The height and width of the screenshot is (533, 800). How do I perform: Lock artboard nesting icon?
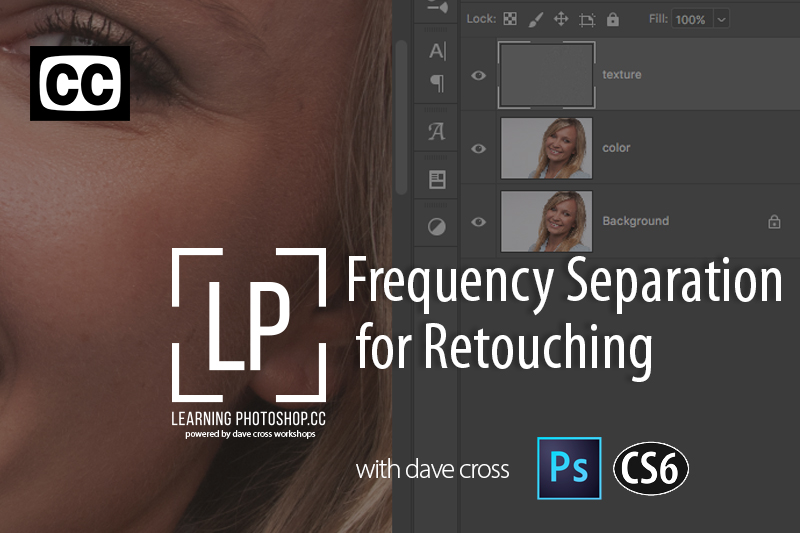[587, 20]
